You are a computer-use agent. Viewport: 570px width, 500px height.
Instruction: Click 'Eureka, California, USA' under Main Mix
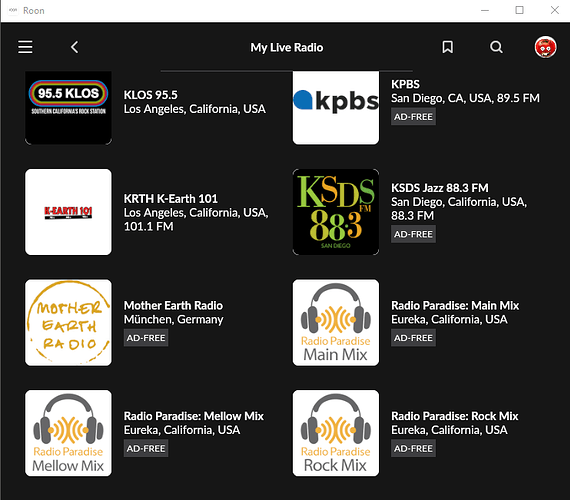point(449,320)
